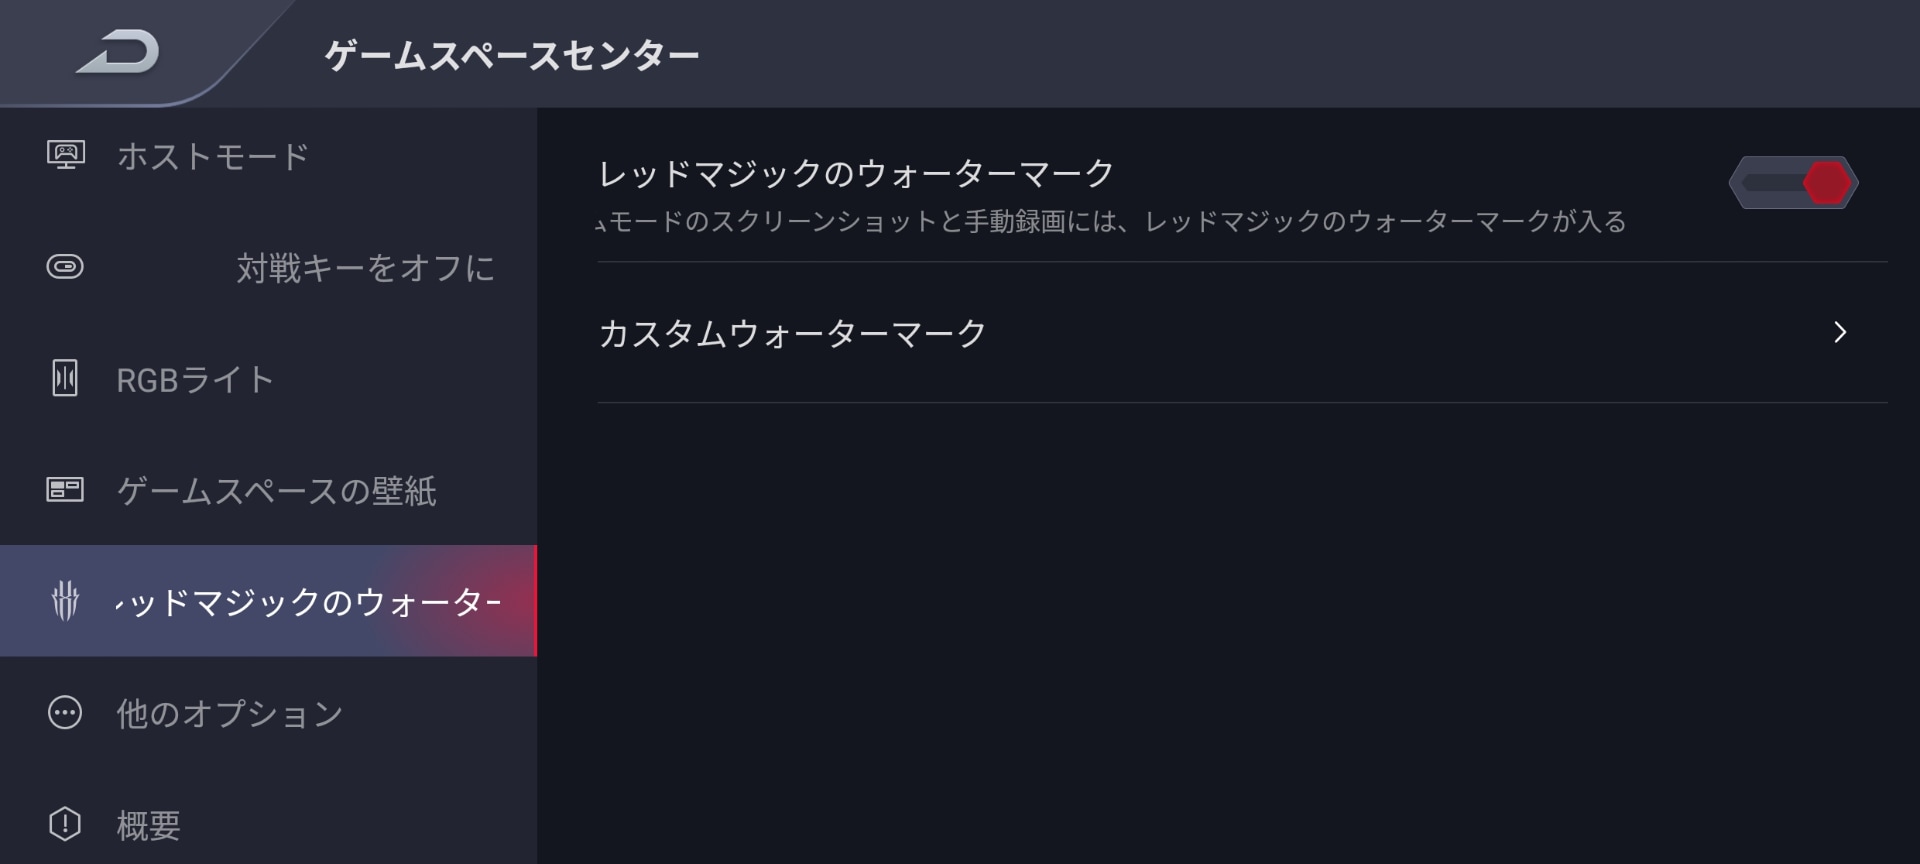Screen dimensions: 1920x864
Task: Click the ゲームスペースセンター header title
Action: pyautogui.click(x=511, y=55)
